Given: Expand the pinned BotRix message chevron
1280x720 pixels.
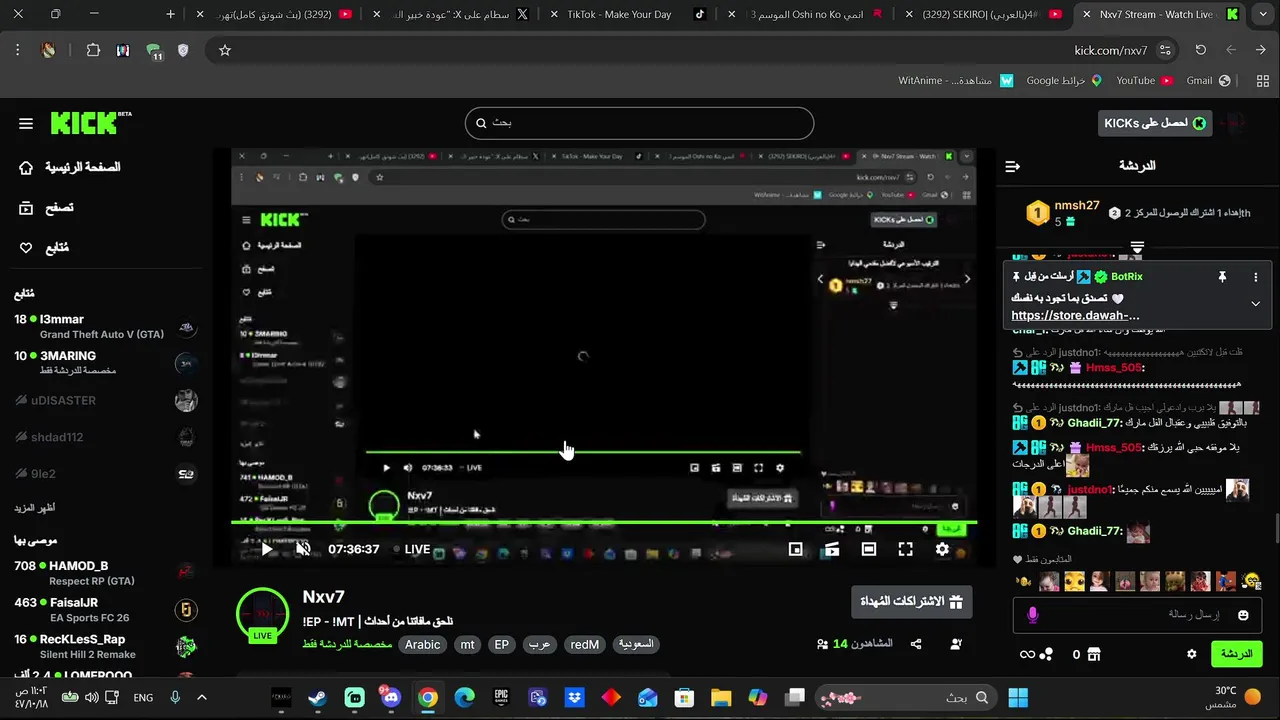Looking at the screenshot, I should pyautogui.click(x=1255, y=304).
